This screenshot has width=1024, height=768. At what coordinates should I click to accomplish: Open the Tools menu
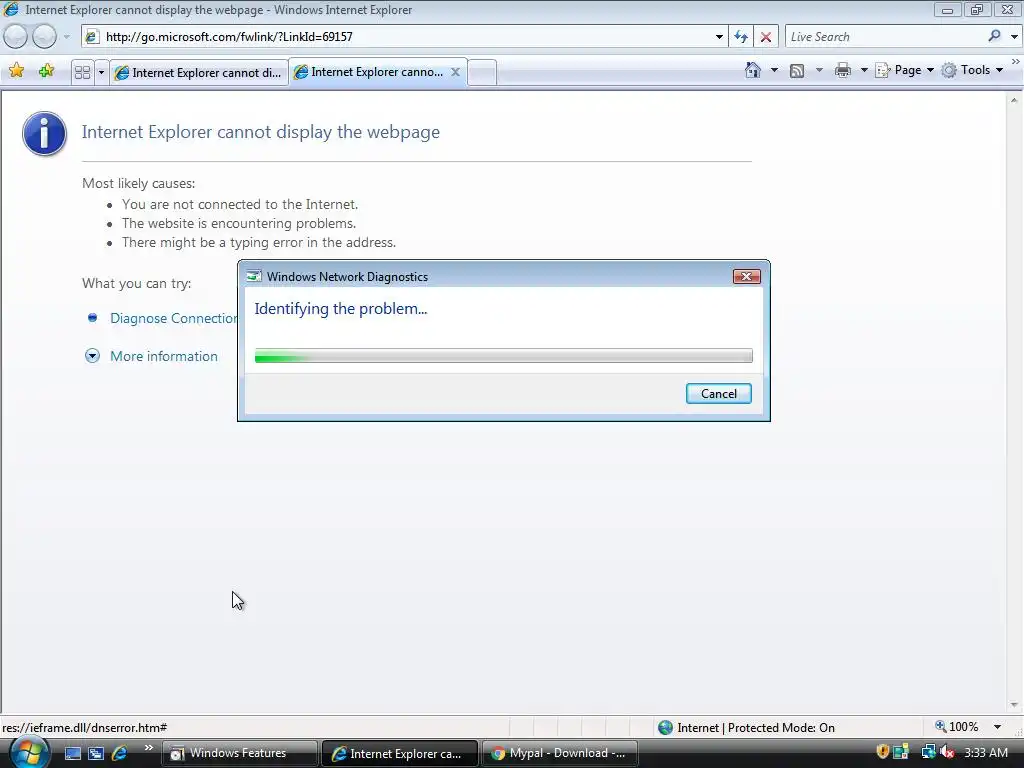[x=972, y=70]
